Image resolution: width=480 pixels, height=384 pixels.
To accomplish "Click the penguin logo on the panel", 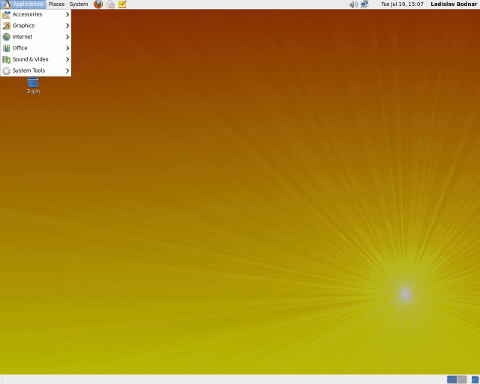I will click(x=7, y=4).
